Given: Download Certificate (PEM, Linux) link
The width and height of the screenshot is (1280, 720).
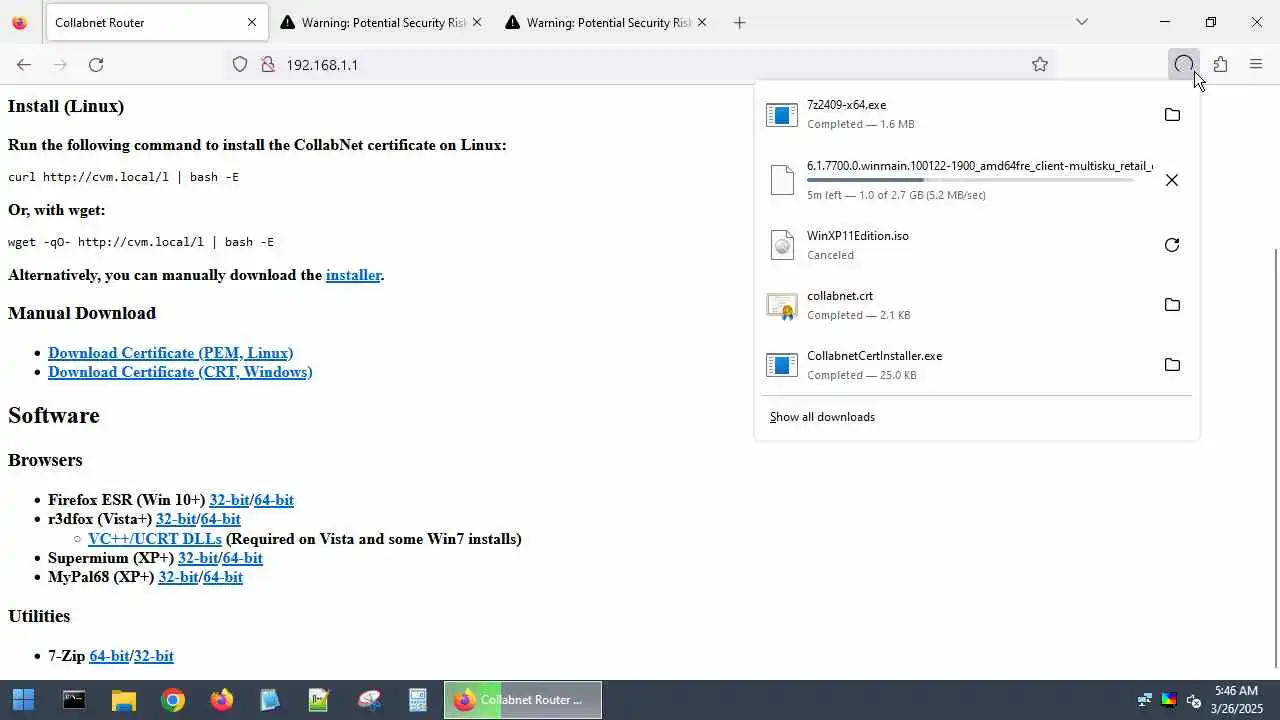Looking at the screenshot, I should pos(170,353).
